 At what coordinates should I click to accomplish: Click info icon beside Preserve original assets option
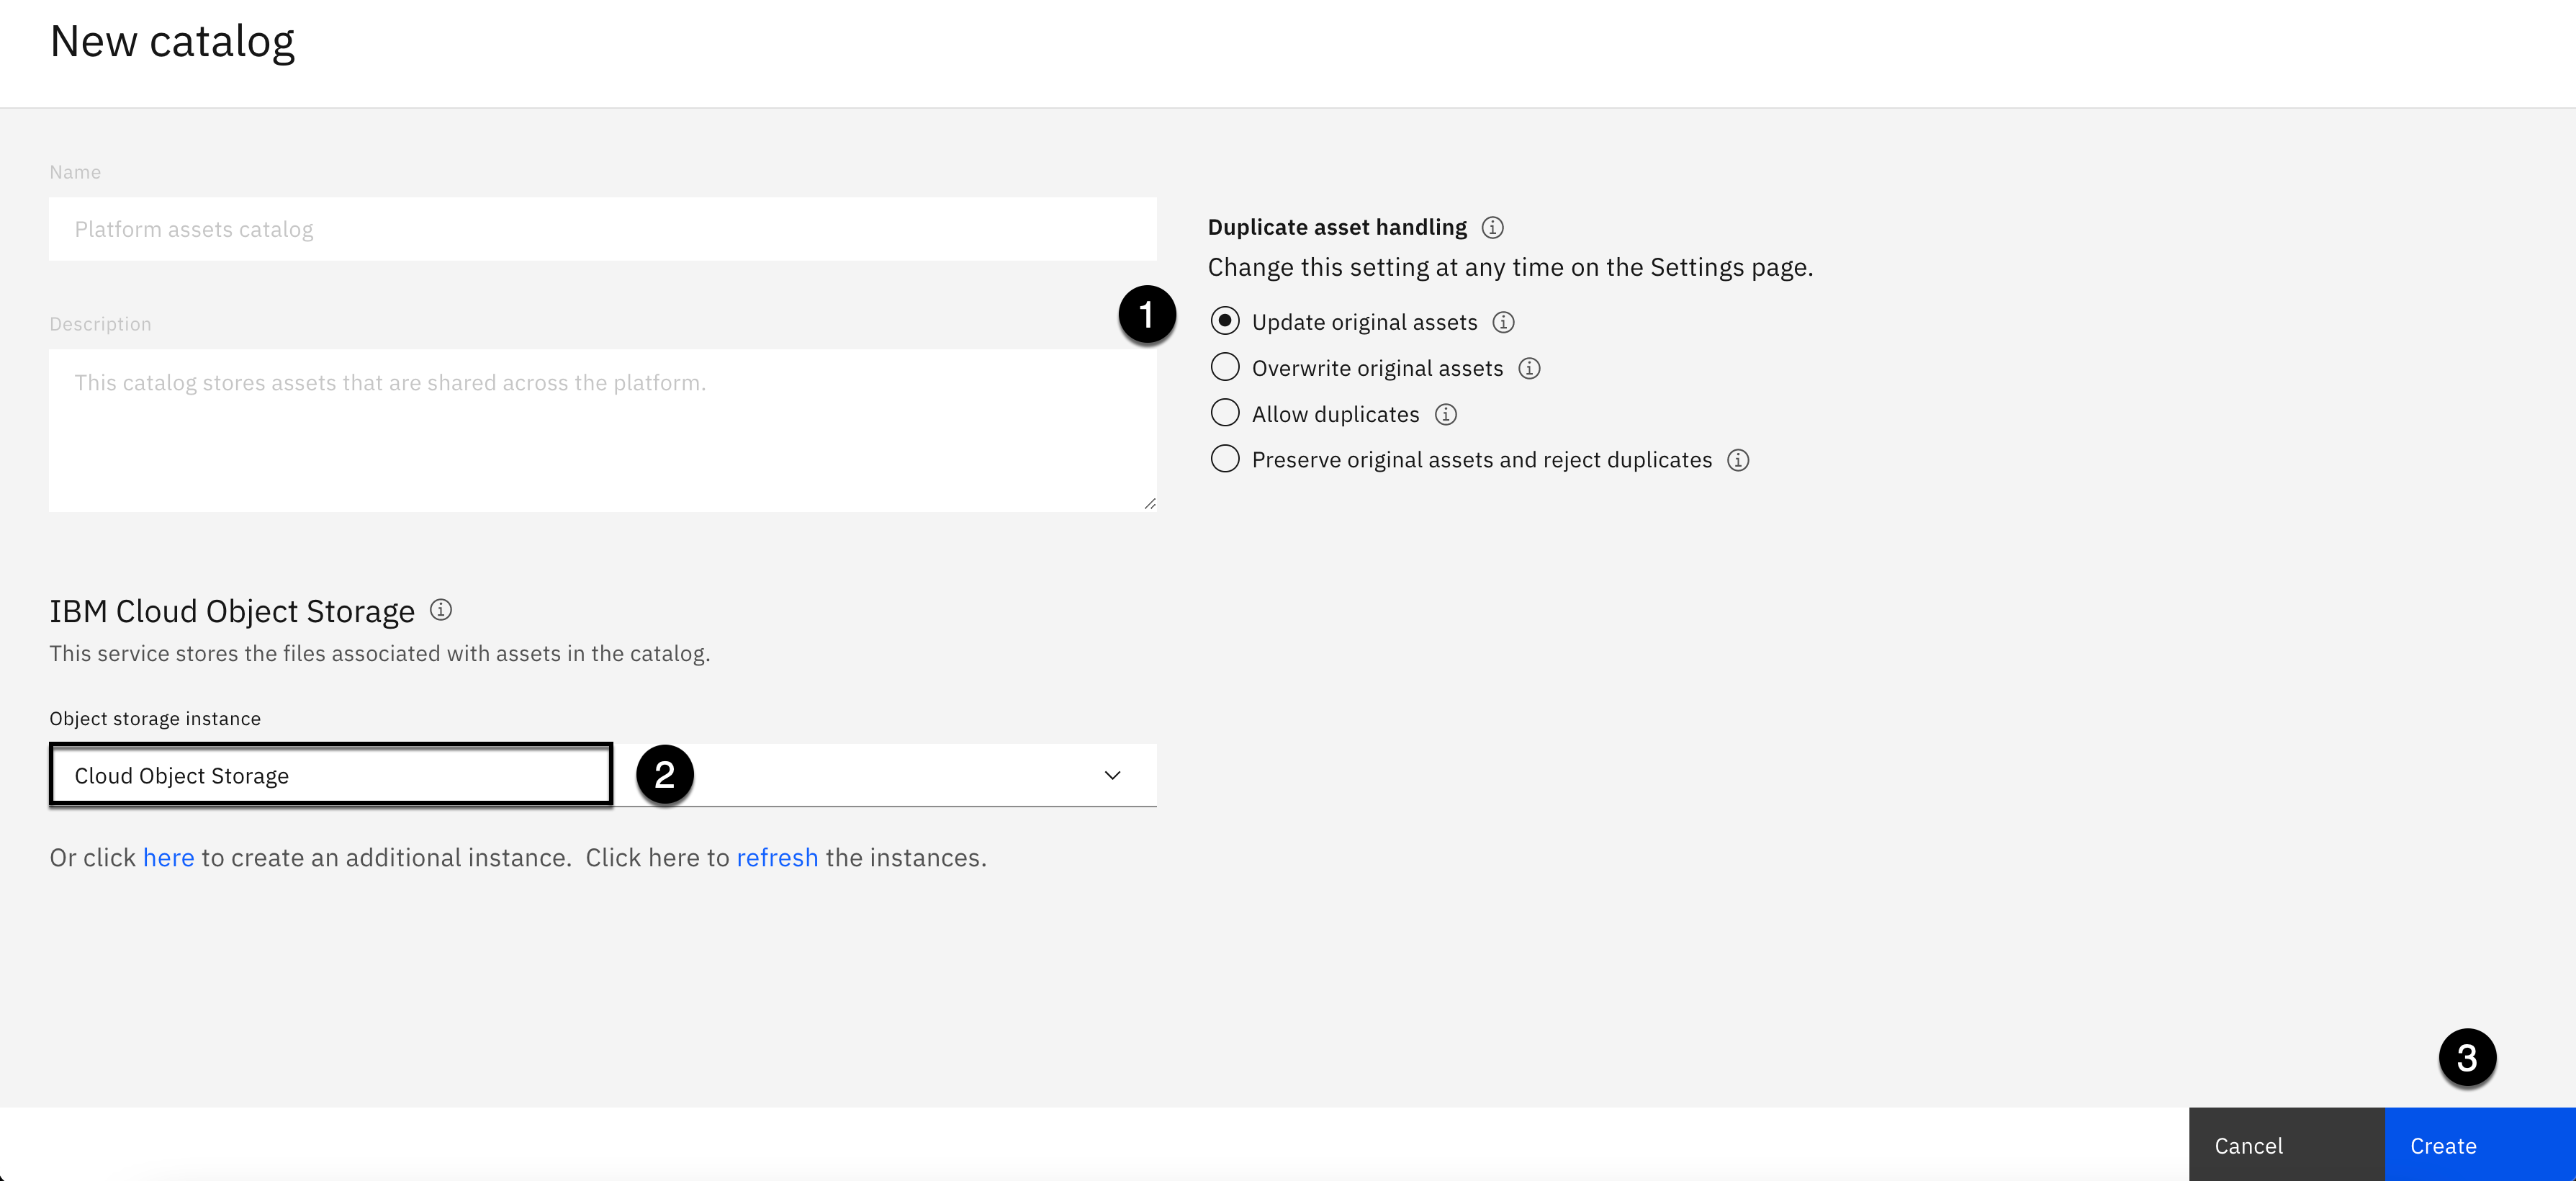point(1738,460)
